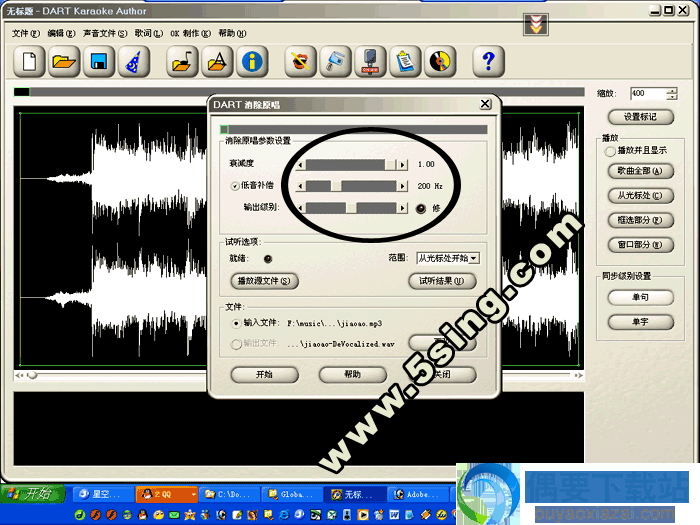Click the 歌曲全部(A) playback button
Screen dimensions: 700x525
641,171
